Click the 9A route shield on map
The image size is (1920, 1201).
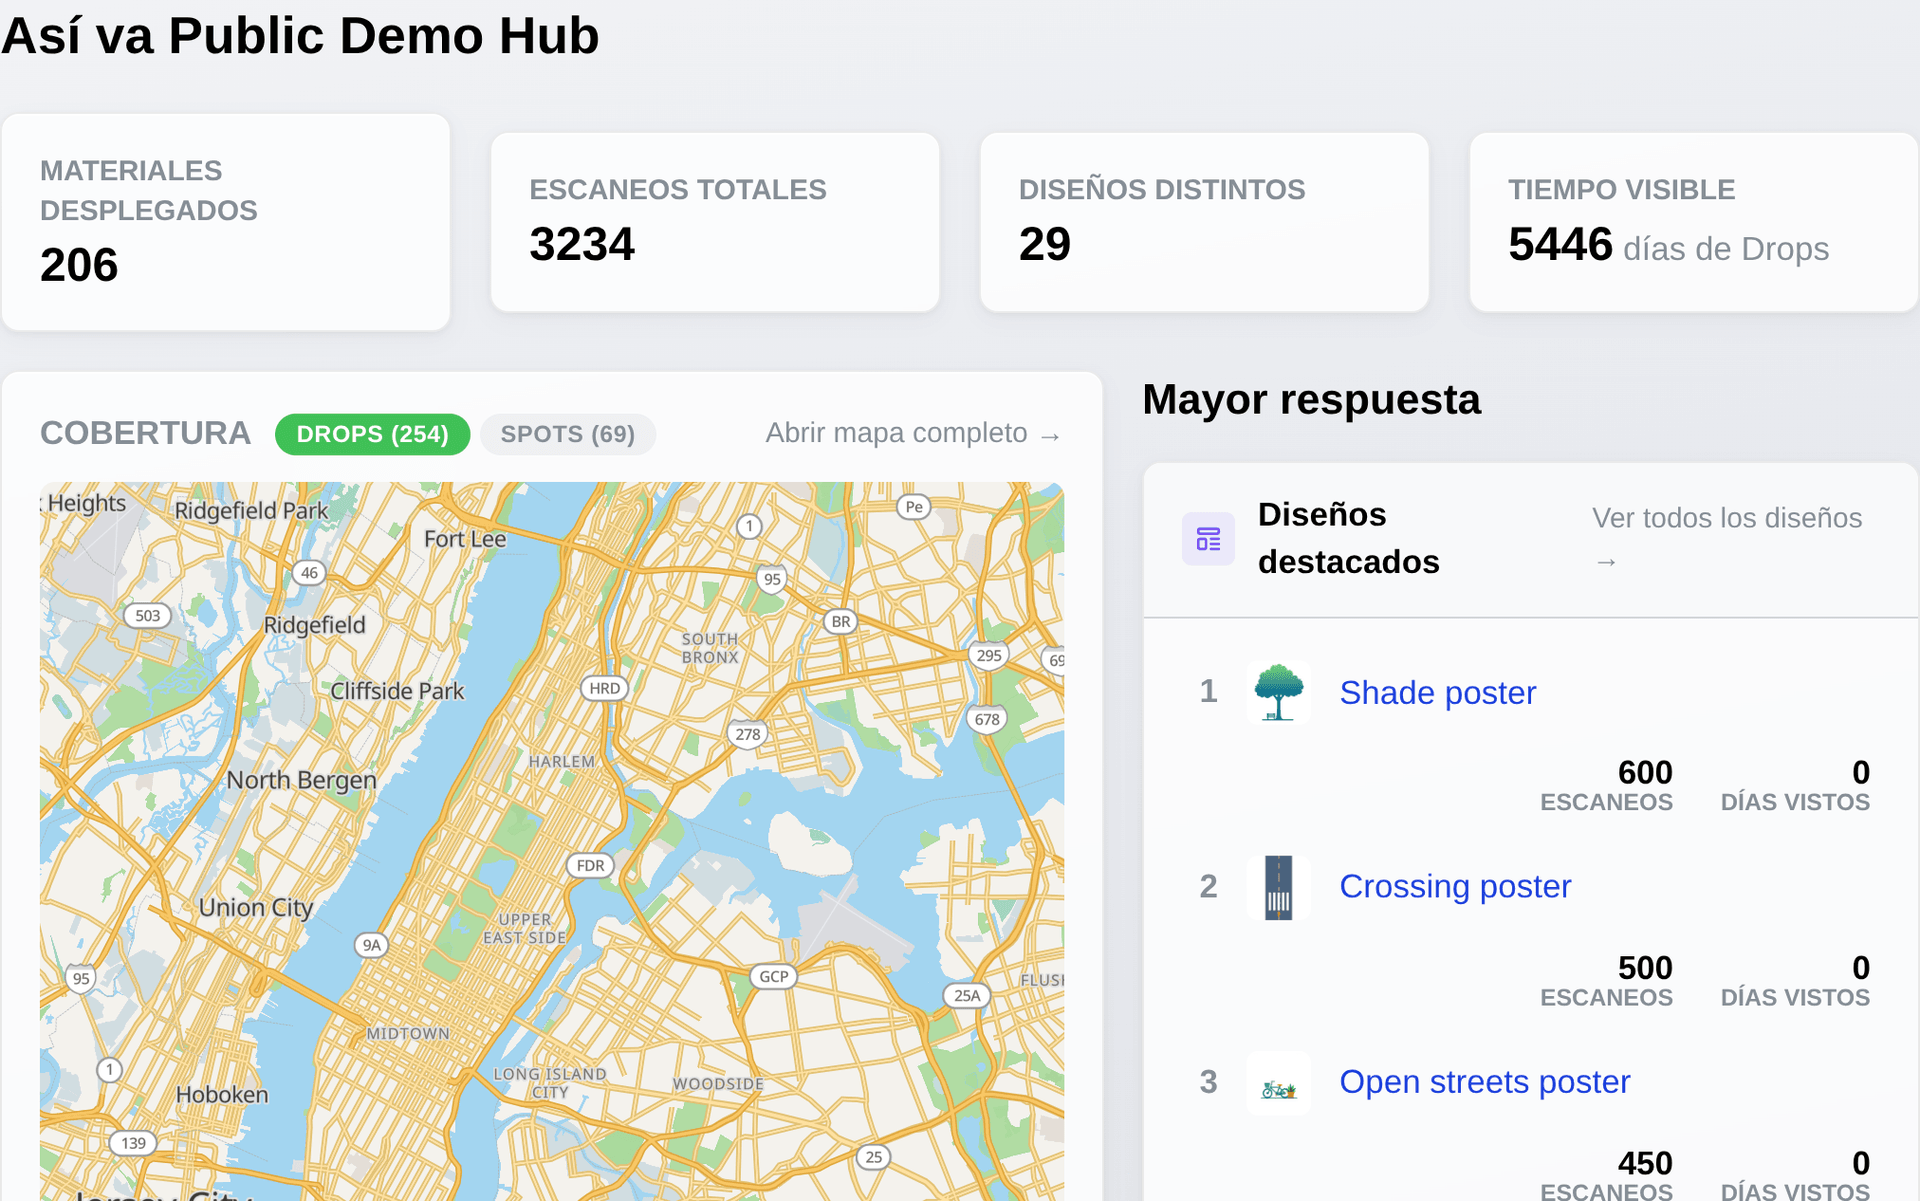tap(372, 945)
